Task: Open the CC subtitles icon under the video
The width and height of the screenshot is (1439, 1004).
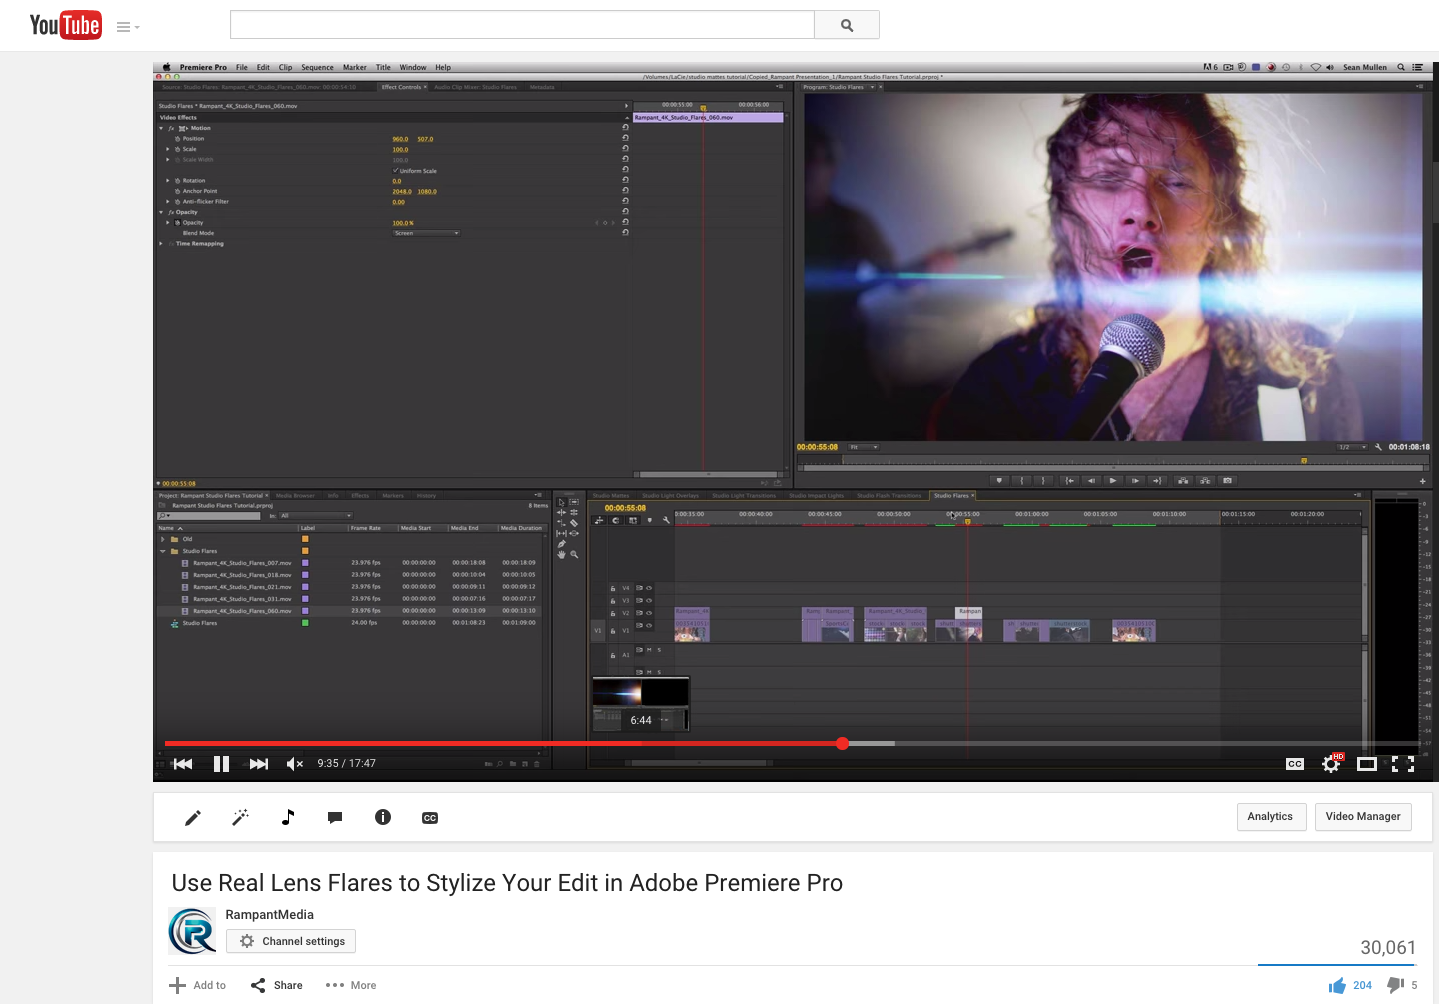Action: click(430, 818)
